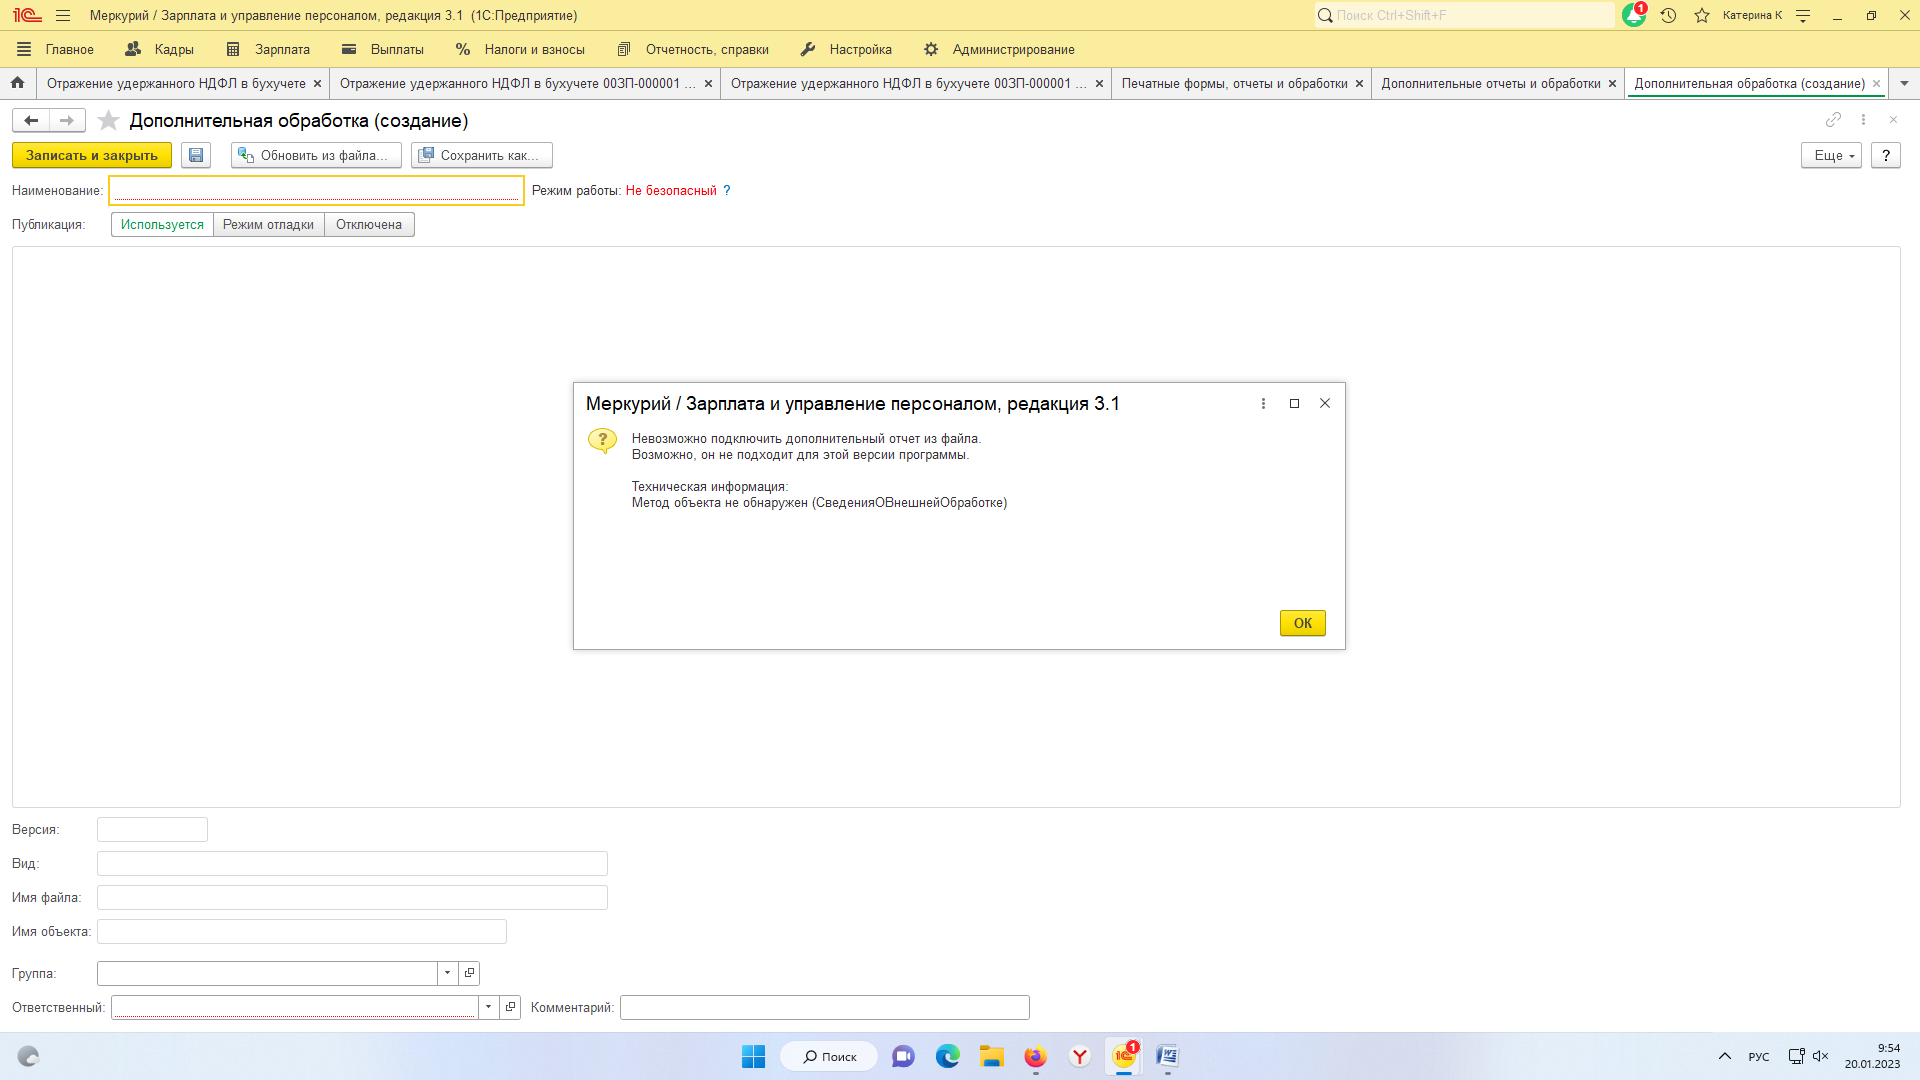Open the main hamburger menu
Screen dimensions: 1920x1080
point(63,15)
